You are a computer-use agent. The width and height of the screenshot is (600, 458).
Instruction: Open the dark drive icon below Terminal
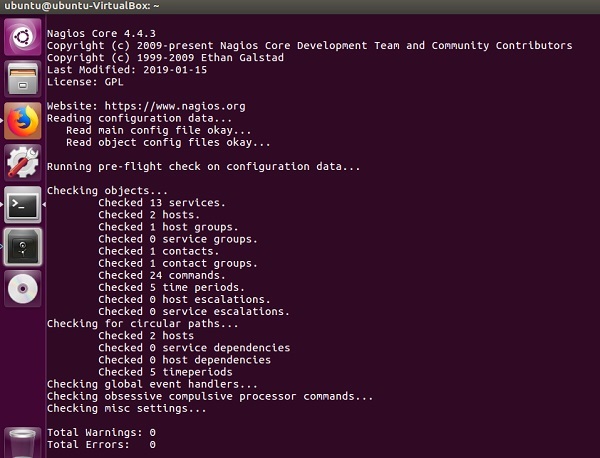click(22, 246)
